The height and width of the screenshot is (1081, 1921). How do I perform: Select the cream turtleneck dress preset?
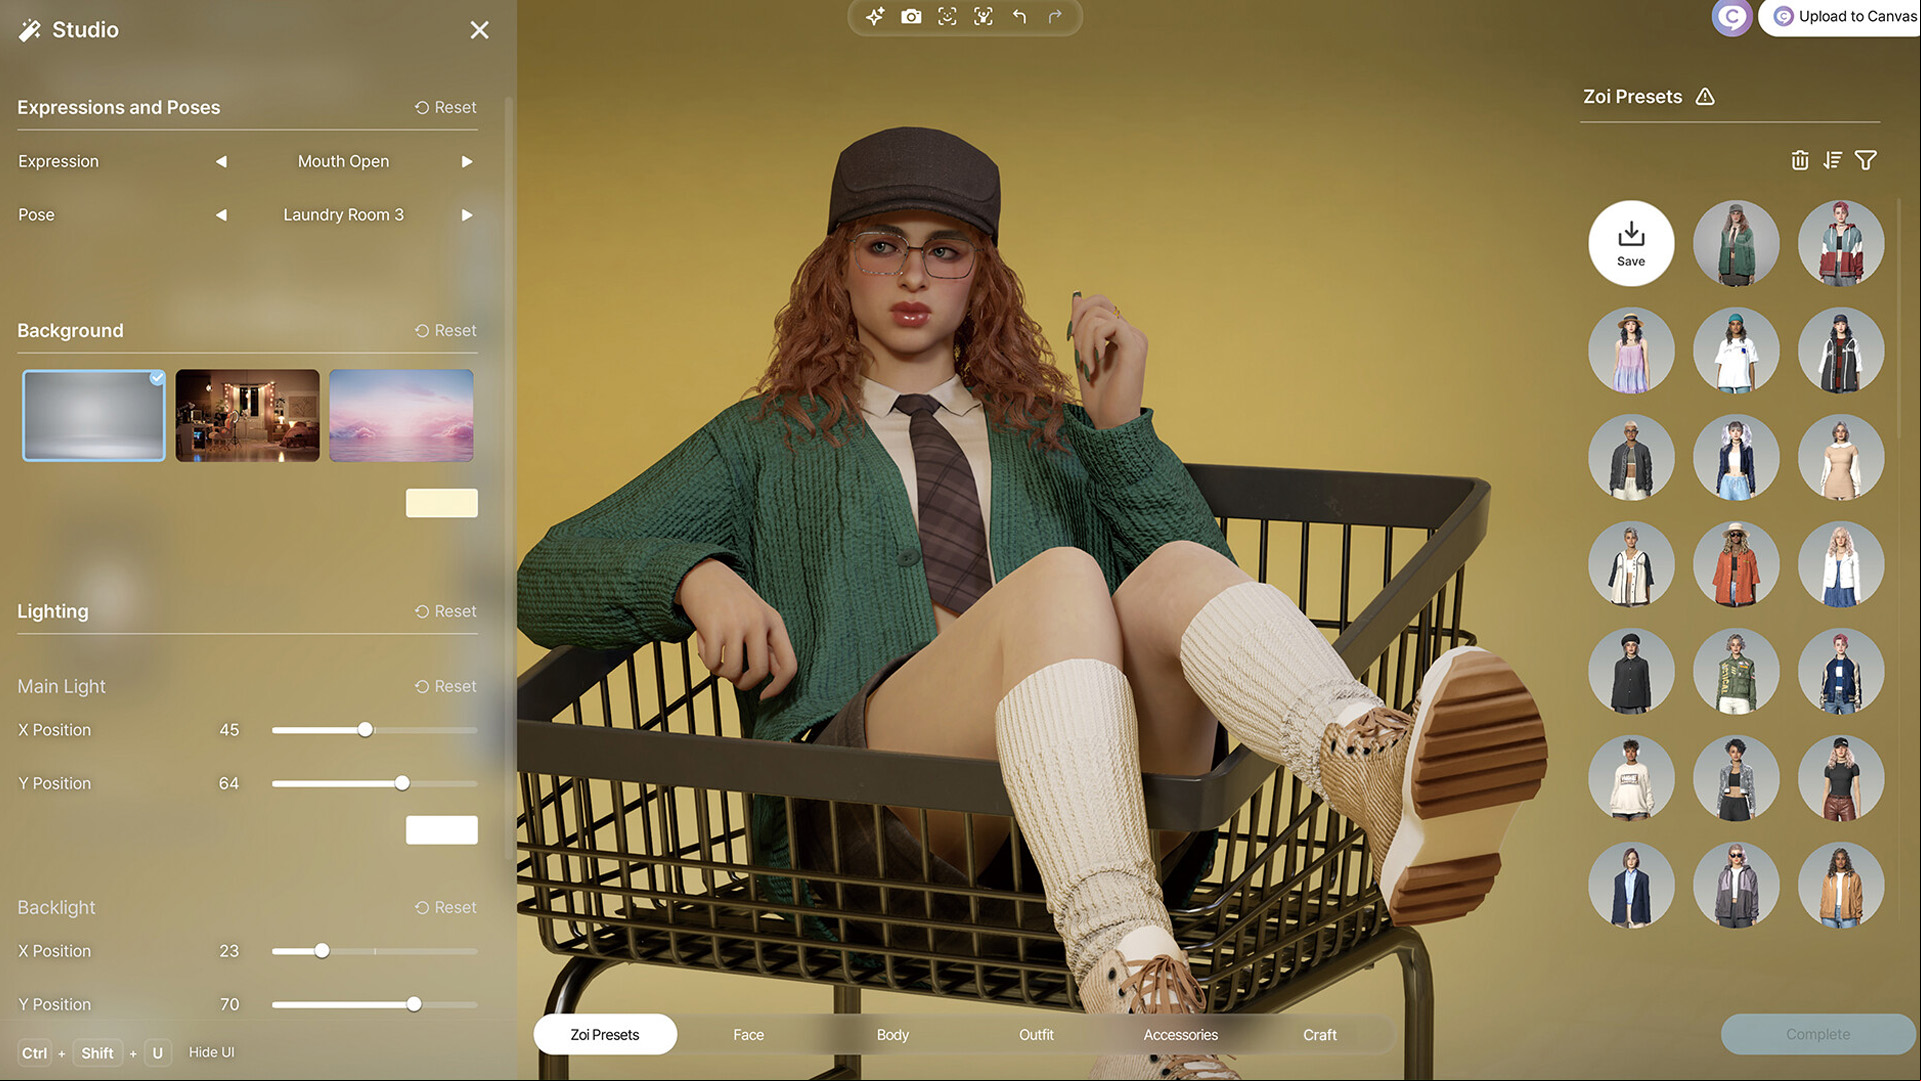[1841, 457]
